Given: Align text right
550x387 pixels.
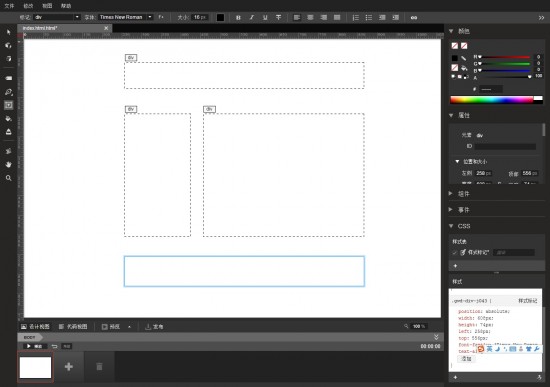Looking at the screenshot, I should tap(323, 18).
